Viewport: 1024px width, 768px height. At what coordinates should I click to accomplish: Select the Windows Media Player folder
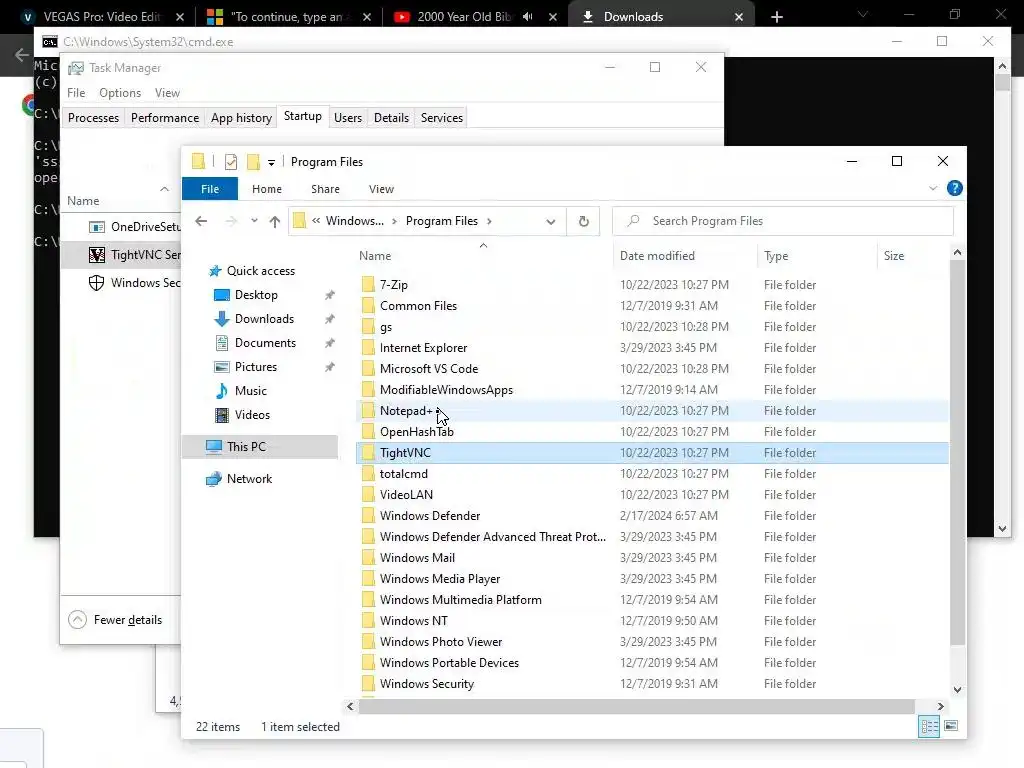click(440, 579)
